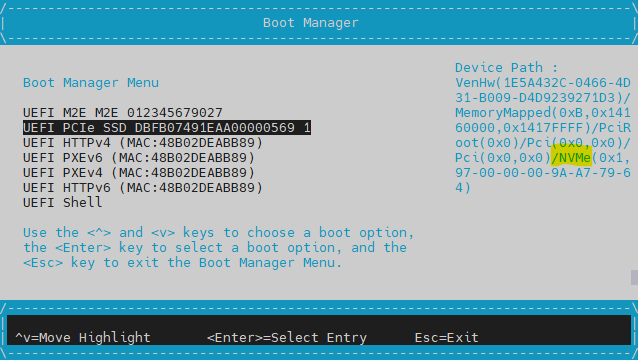Choose UEFI HTTPv6 network boot option
The image size is (638, 360).
coord(143,188)
